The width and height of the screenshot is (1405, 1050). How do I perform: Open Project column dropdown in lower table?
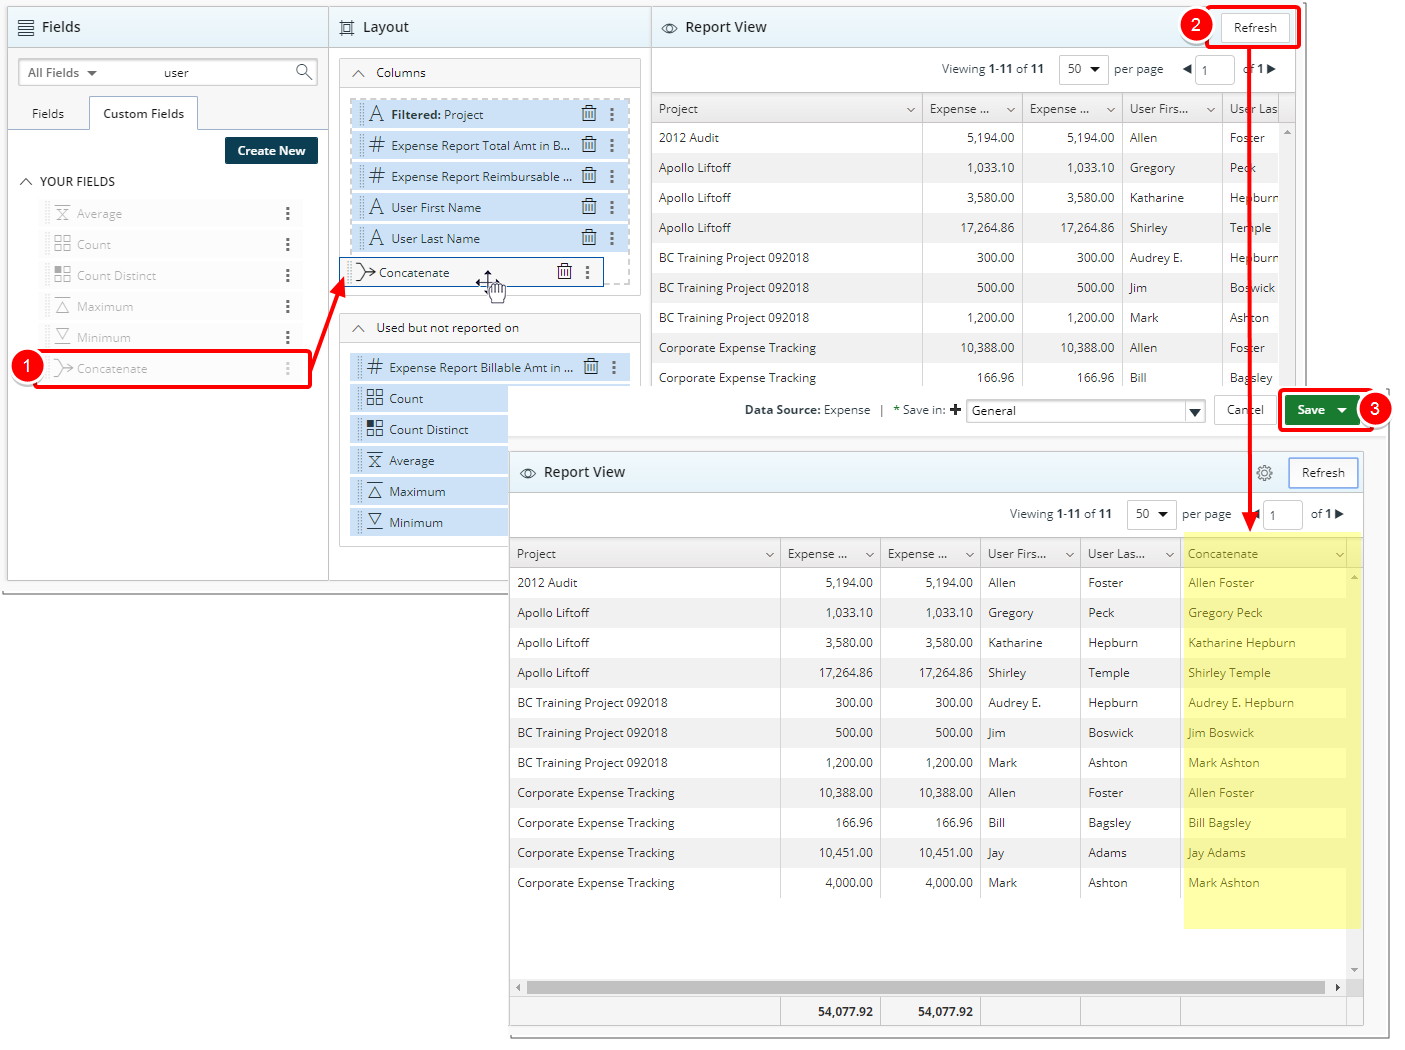point(770,554)
